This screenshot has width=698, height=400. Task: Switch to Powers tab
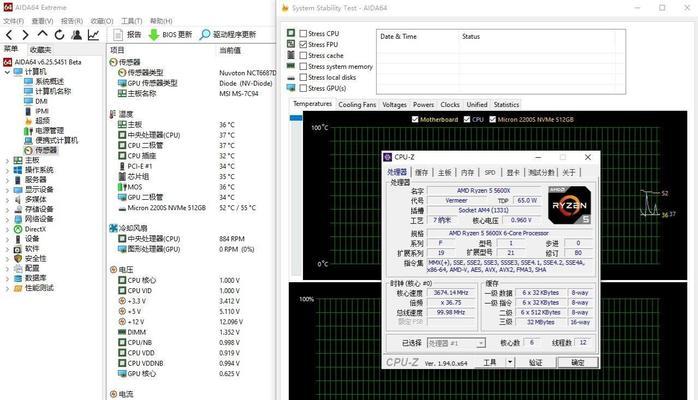423,105
